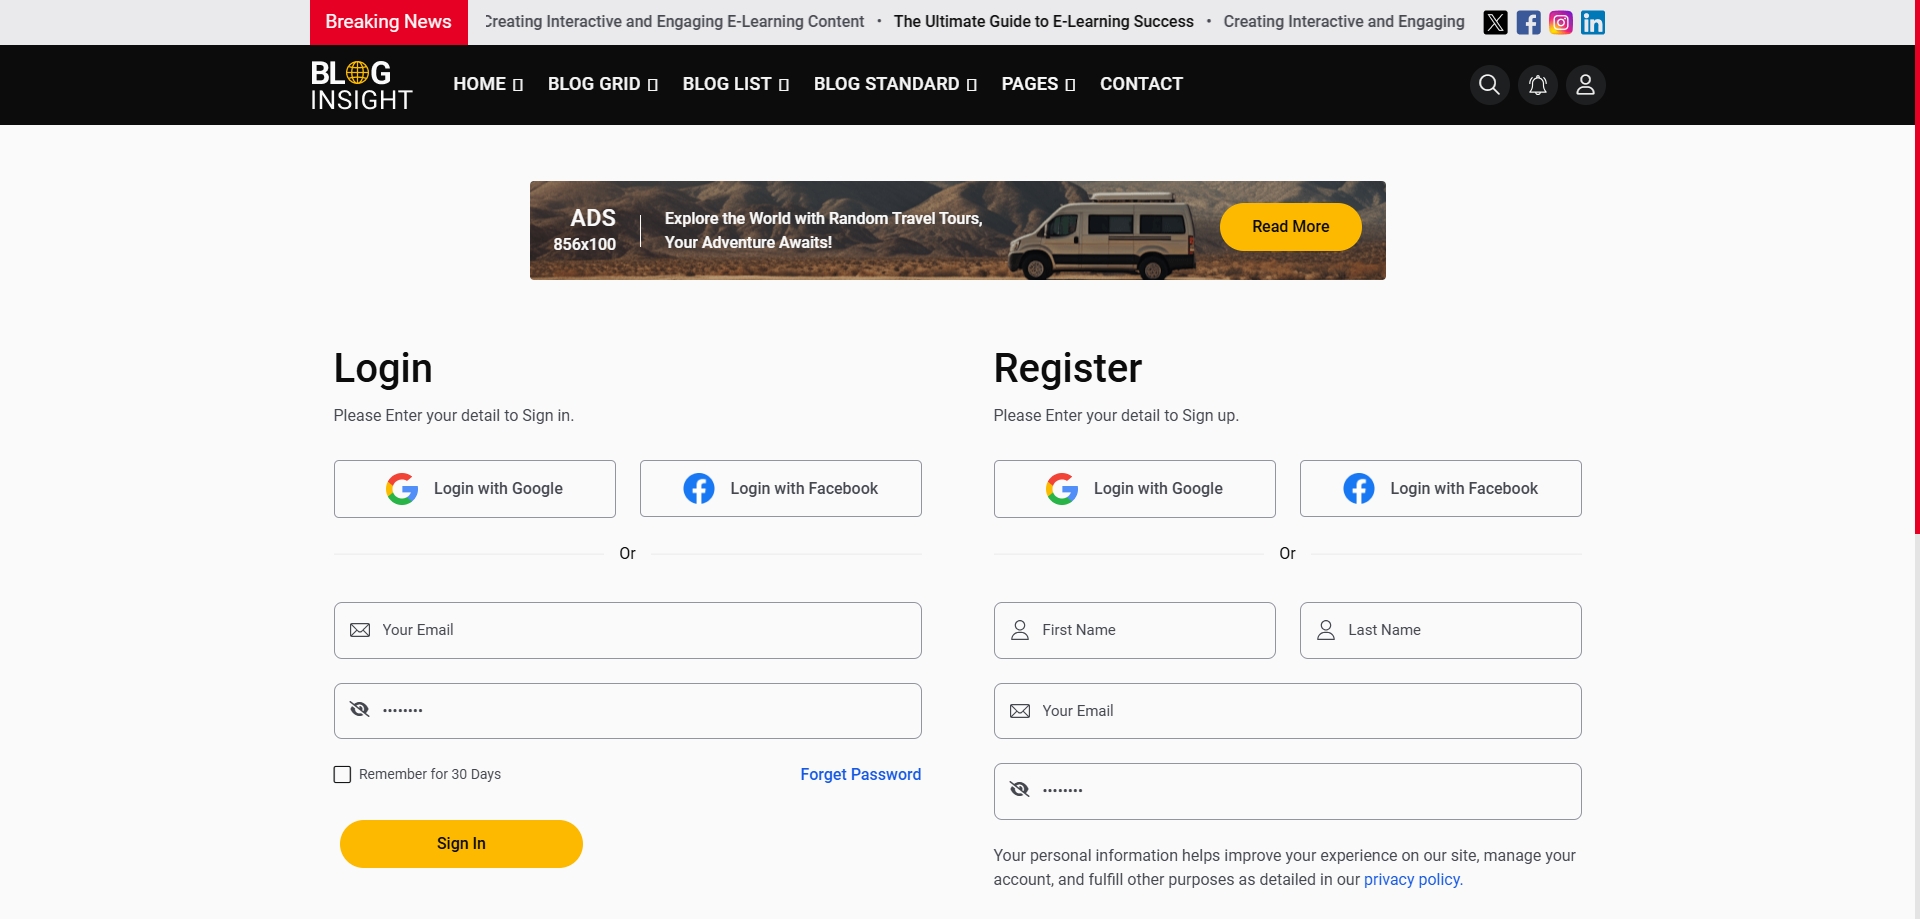Expand the BLOG GRID dropdown menu

coord(603,84)
